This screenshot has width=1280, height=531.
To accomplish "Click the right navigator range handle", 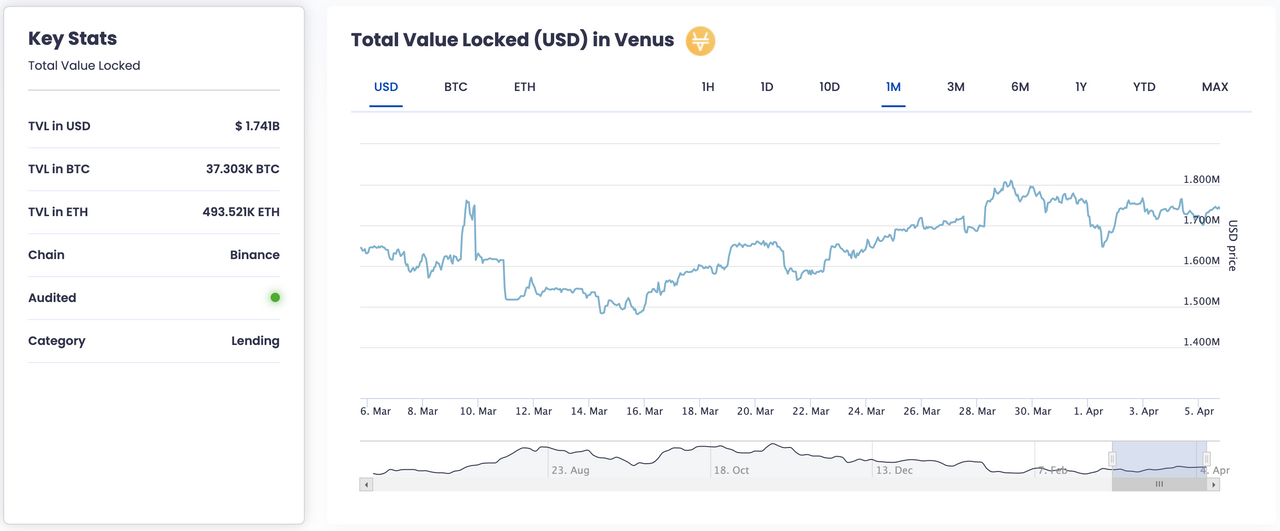I will 1205,458.
